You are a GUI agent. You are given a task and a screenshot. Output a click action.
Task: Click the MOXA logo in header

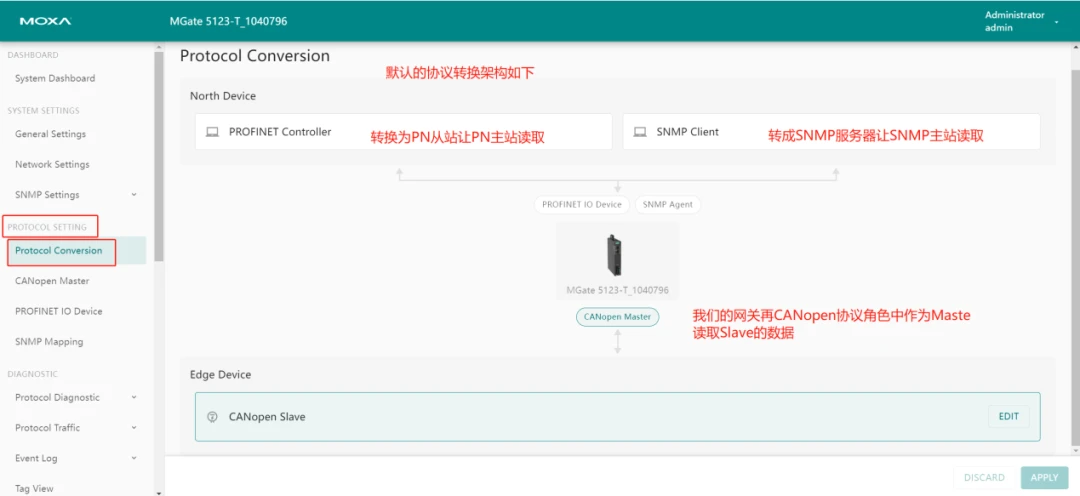pyautogui.click(x=45, y=21)
